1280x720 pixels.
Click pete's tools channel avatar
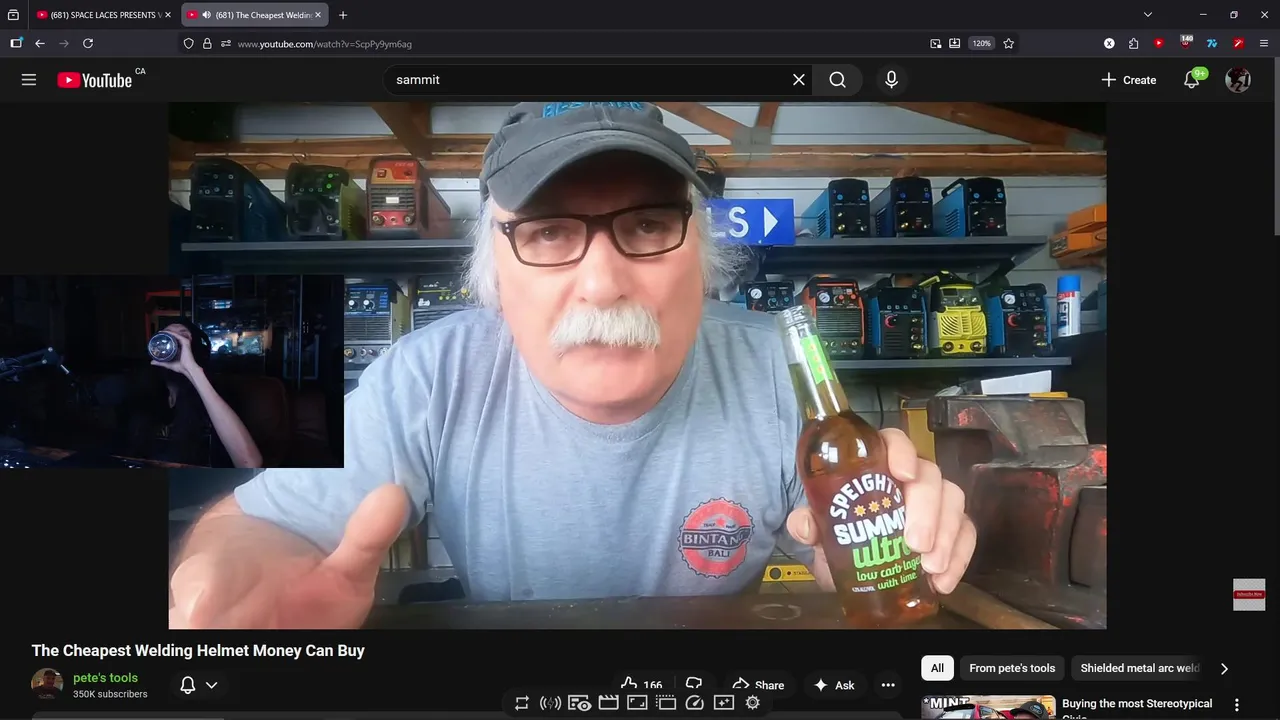(x=47, y=685)
